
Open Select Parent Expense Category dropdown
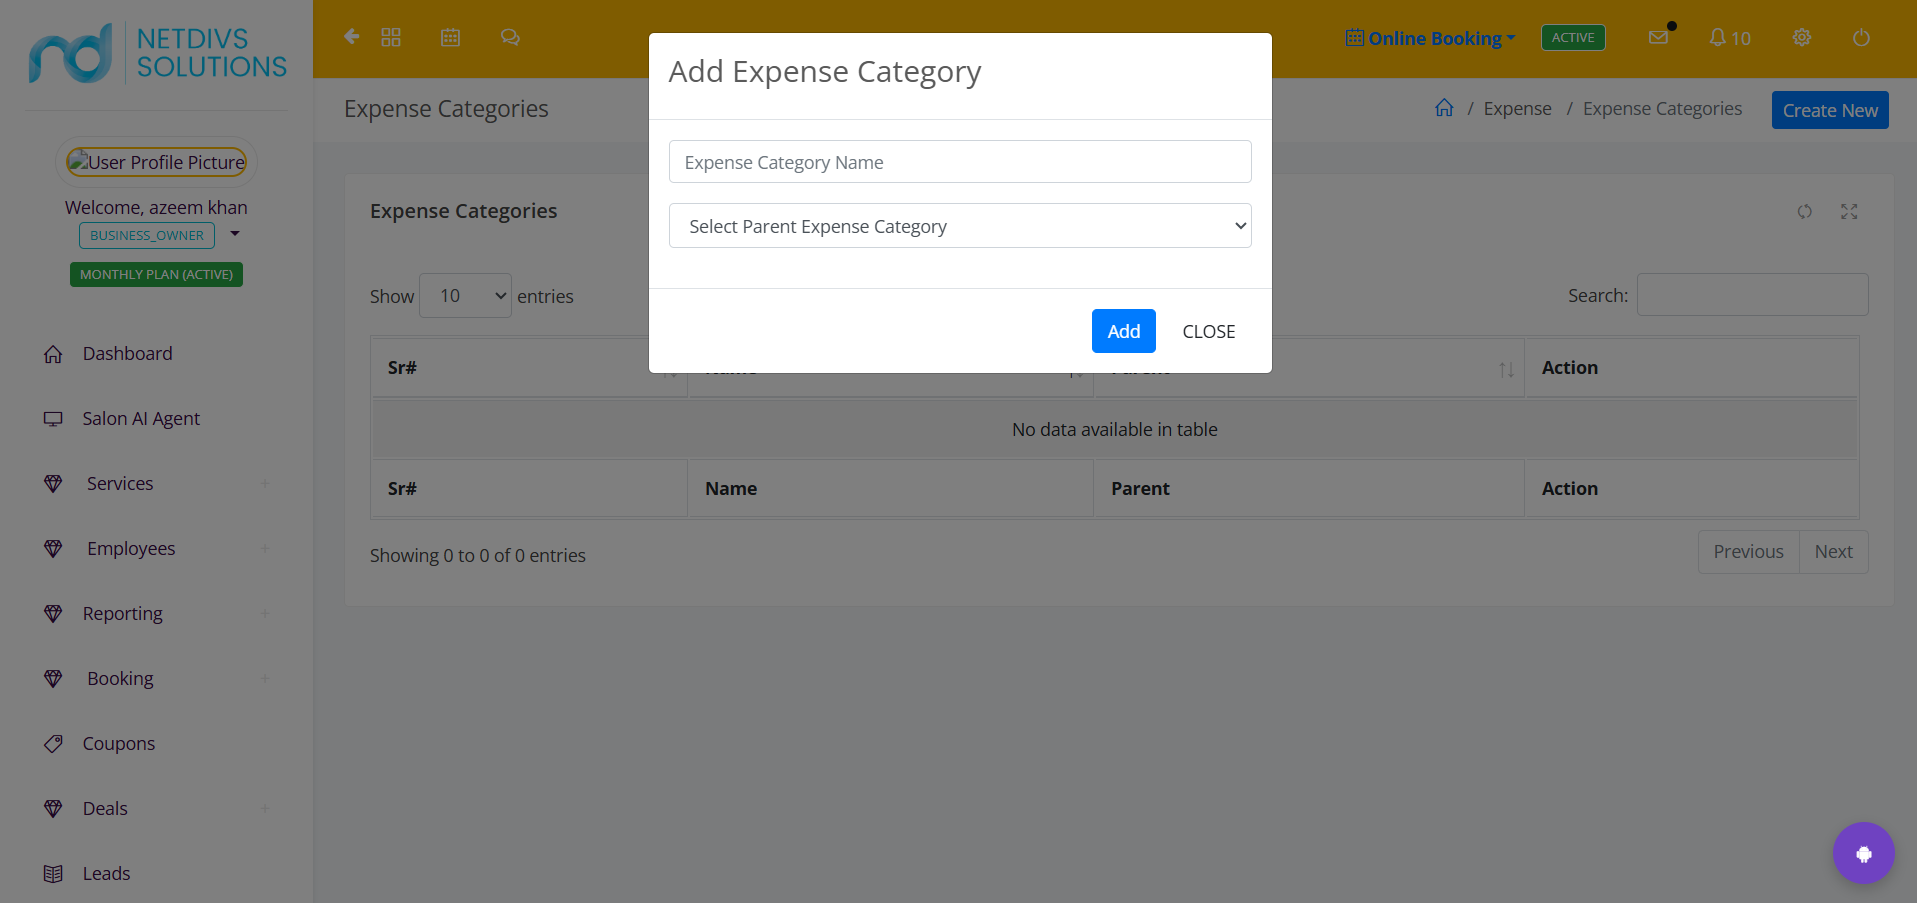pos(960,226)
